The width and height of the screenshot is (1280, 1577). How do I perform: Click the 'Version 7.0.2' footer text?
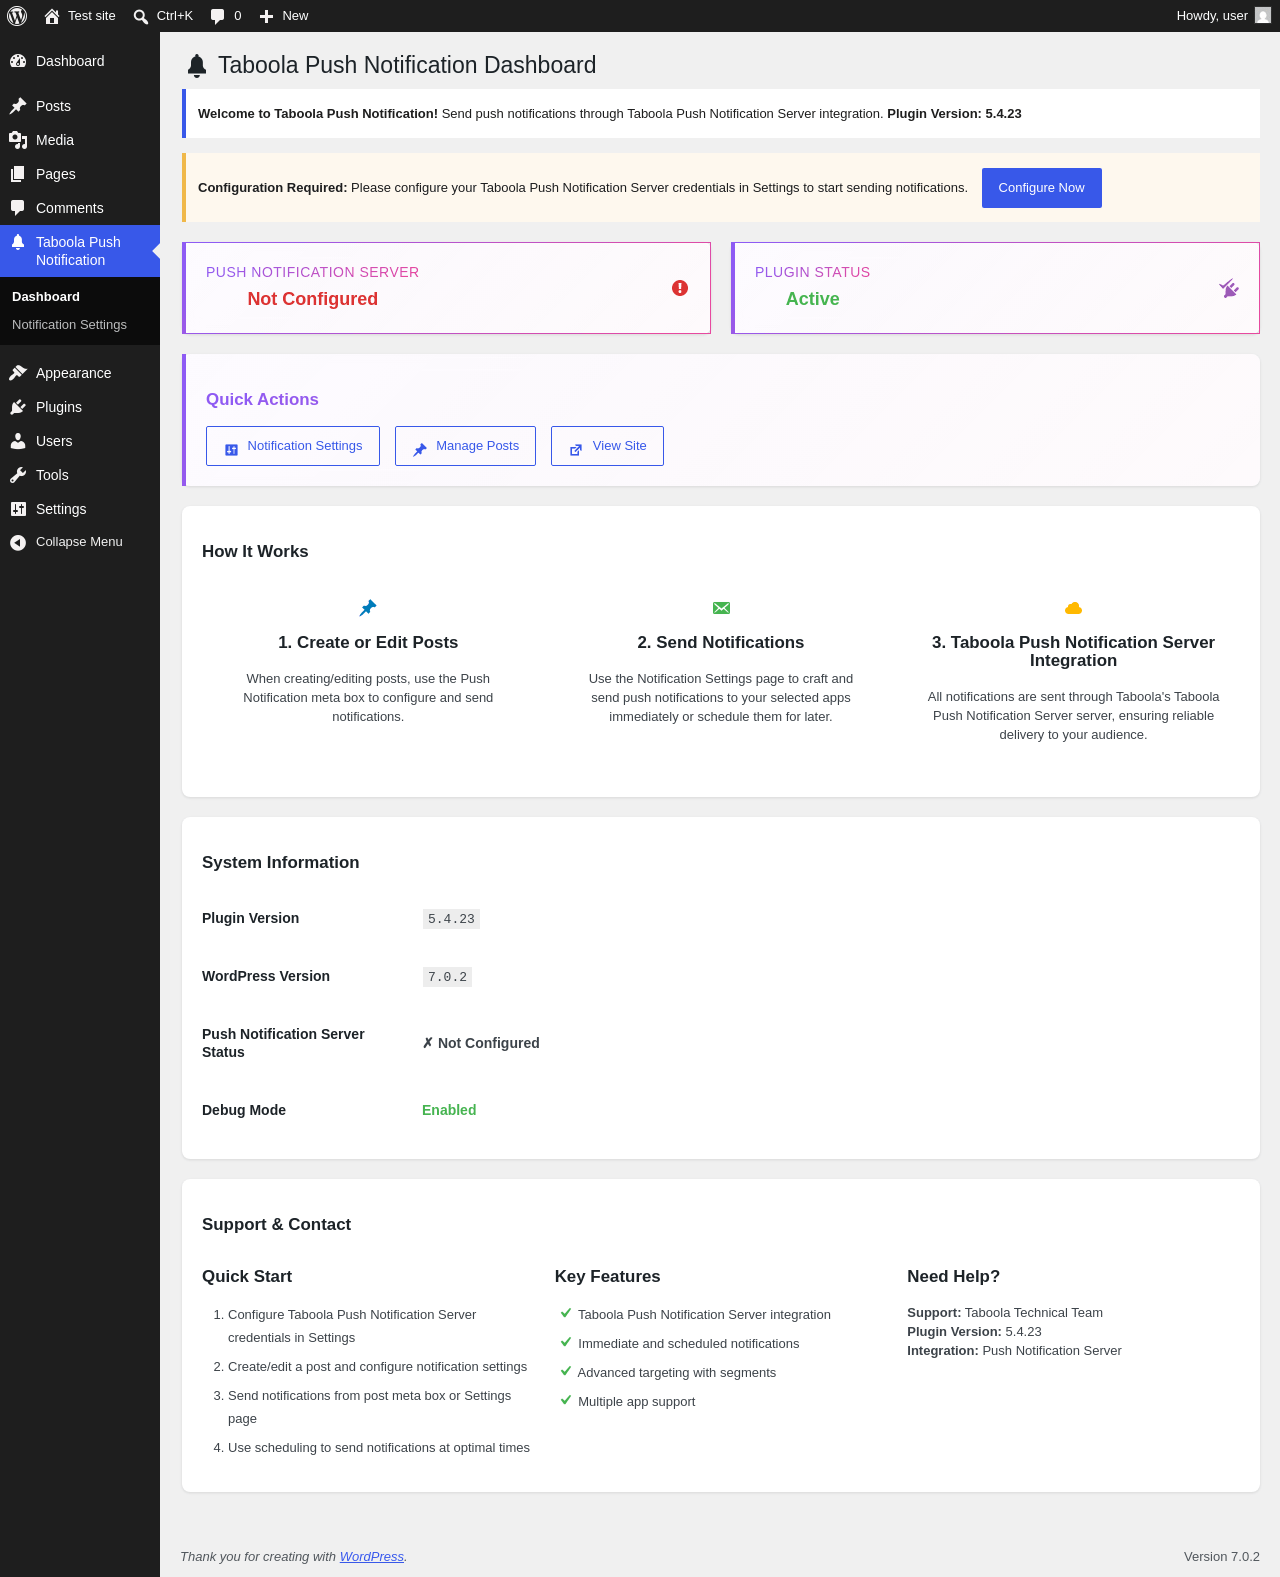[1222, 1557]
